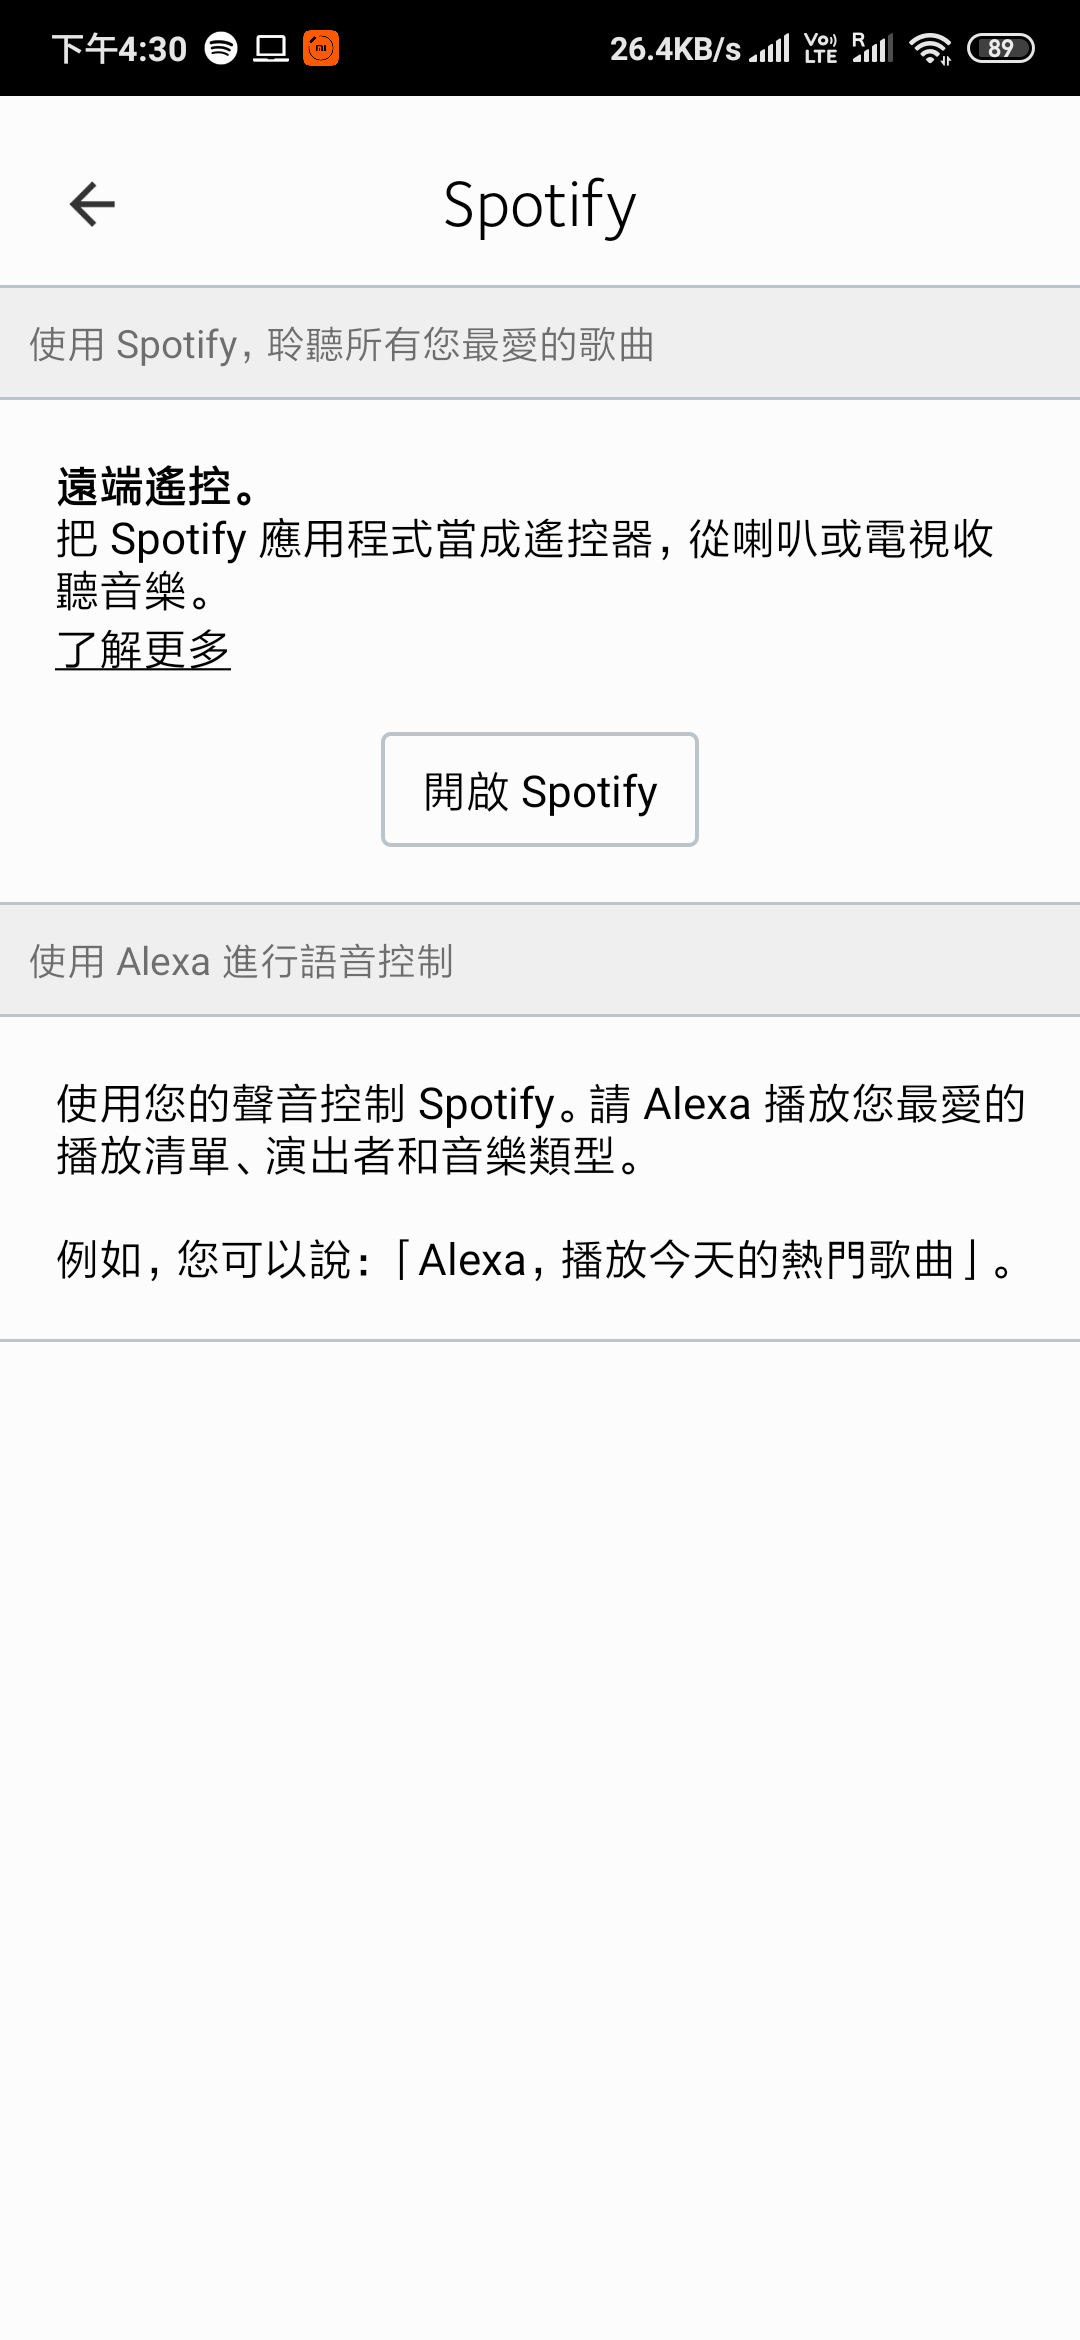The image size is (1080, 2340).
Task: Tap the remote control description paragraph
Action: [525, 565]
